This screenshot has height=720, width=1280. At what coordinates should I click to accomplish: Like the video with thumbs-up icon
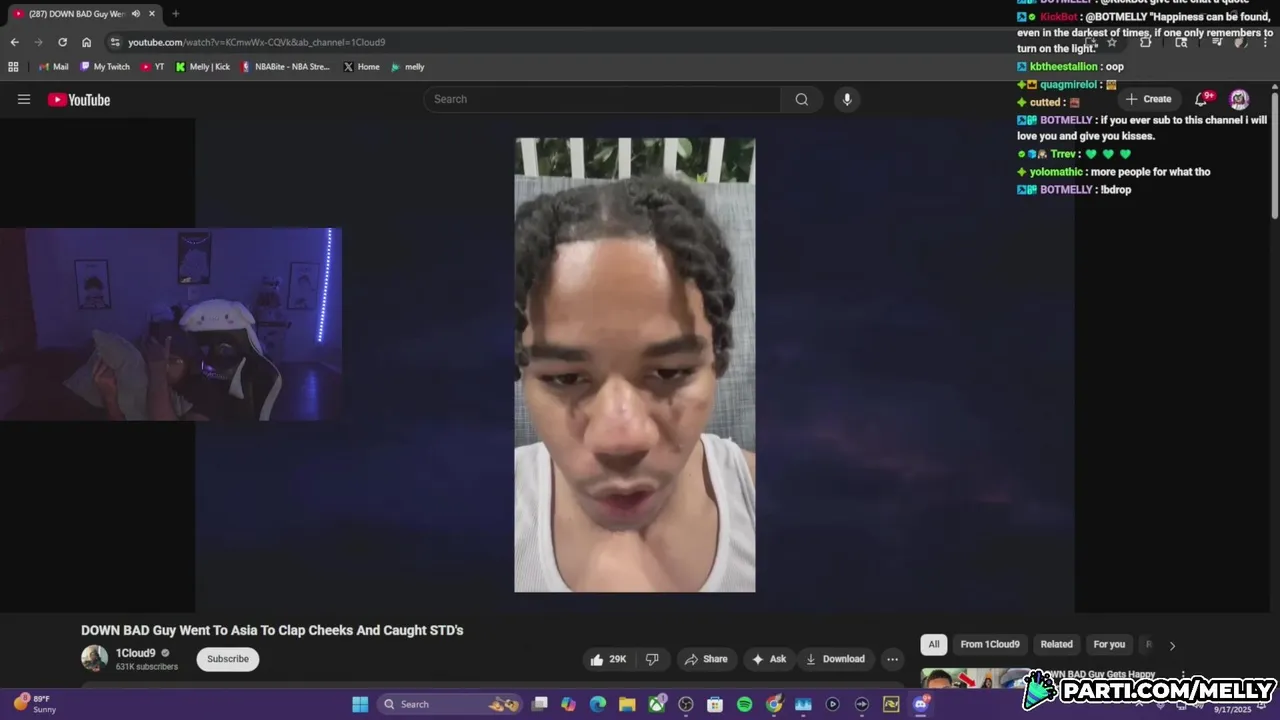pyautogui.click(x=608, y=659)
